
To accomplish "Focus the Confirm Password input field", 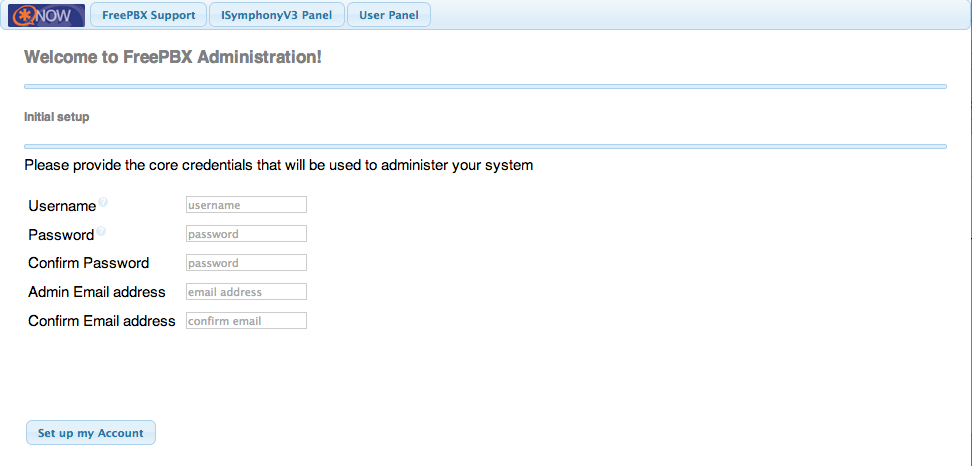I will tap(246, 263).
